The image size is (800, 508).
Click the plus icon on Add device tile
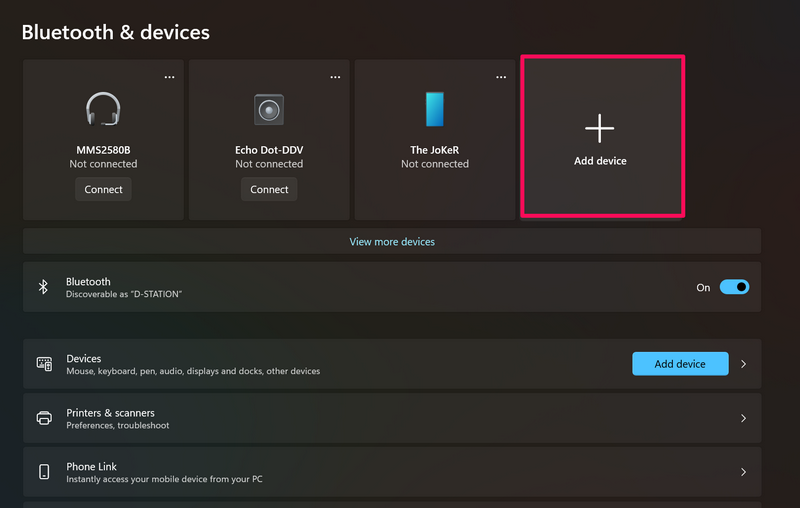click(x=599, y=128)
